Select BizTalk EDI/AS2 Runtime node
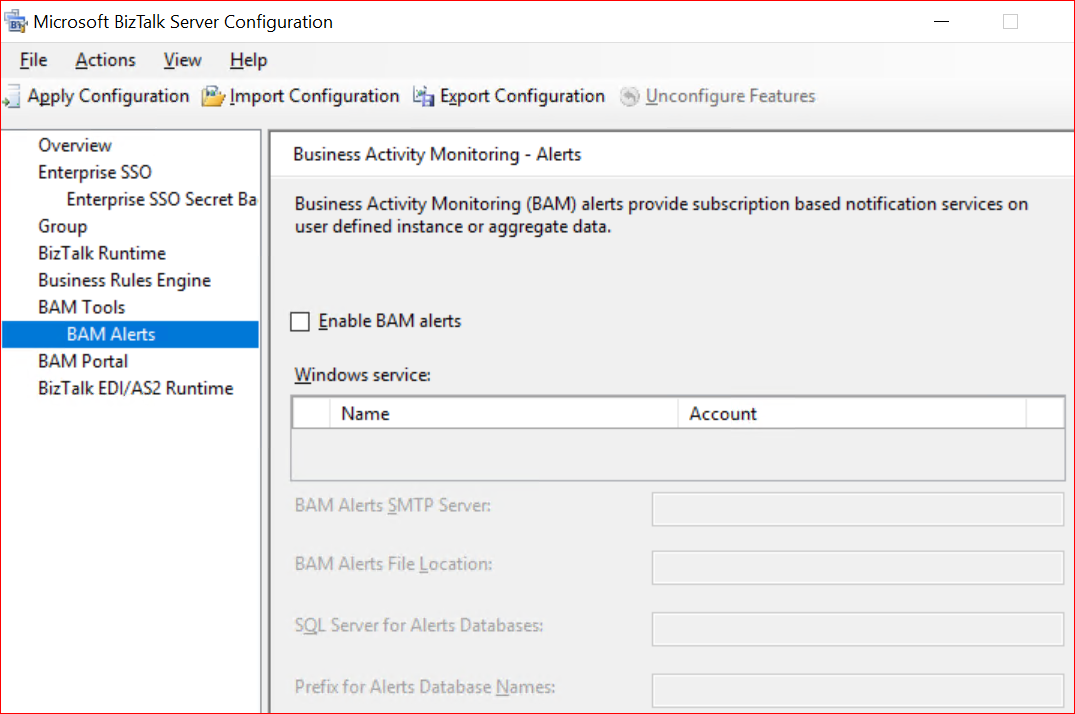The image size is (1075, 714). 135,388
